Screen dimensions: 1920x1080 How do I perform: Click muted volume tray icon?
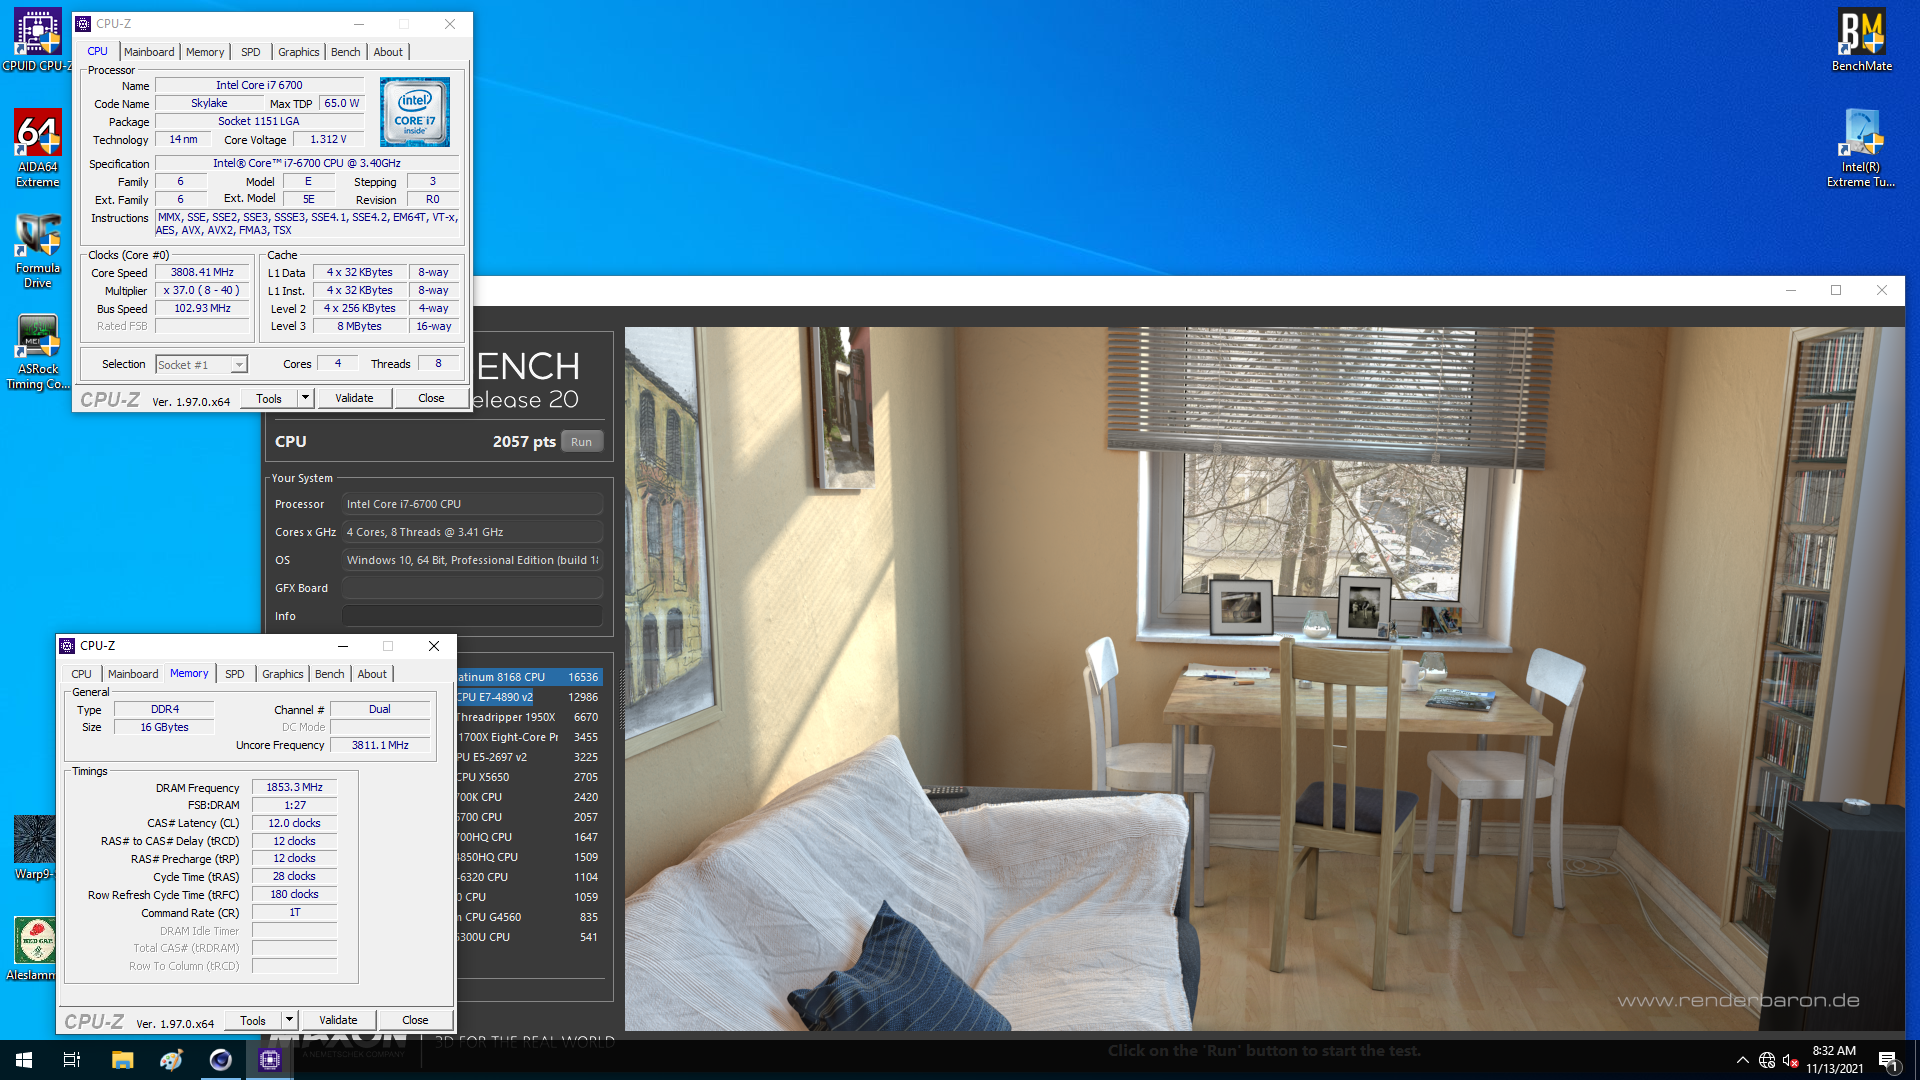[x=1791, y=1060]
